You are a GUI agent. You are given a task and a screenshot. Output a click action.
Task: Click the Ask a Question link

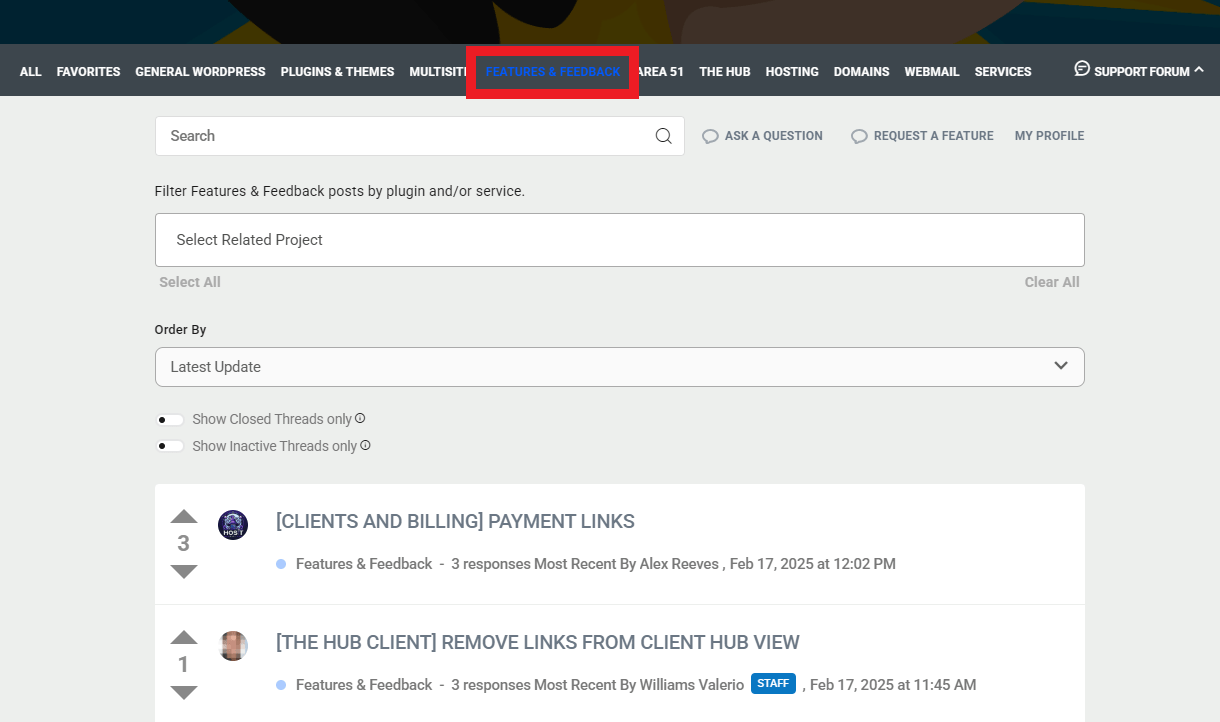click(773, 136)
